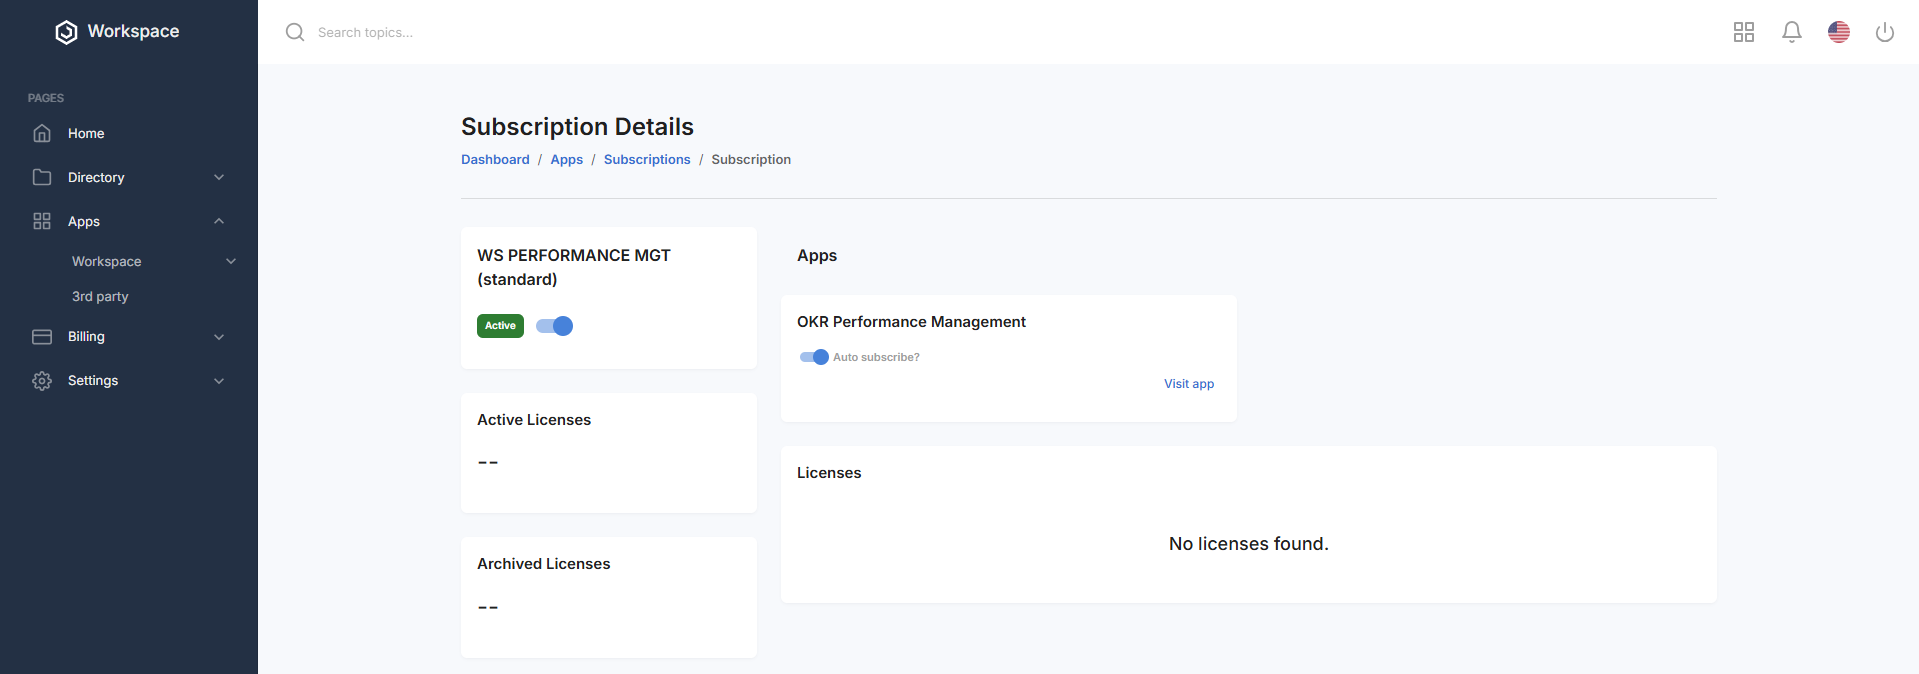Viewport: 1919px width, 674px height.
Task: Expand the Billing menu chevron
Action: 219,337
